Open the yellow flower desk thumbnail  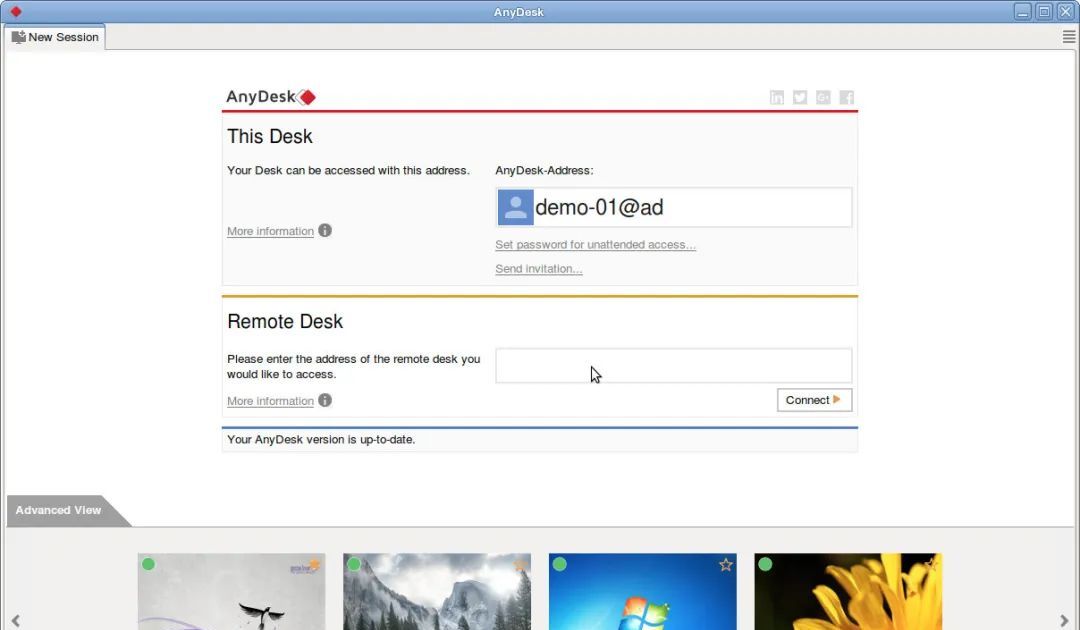coord(848,591)
